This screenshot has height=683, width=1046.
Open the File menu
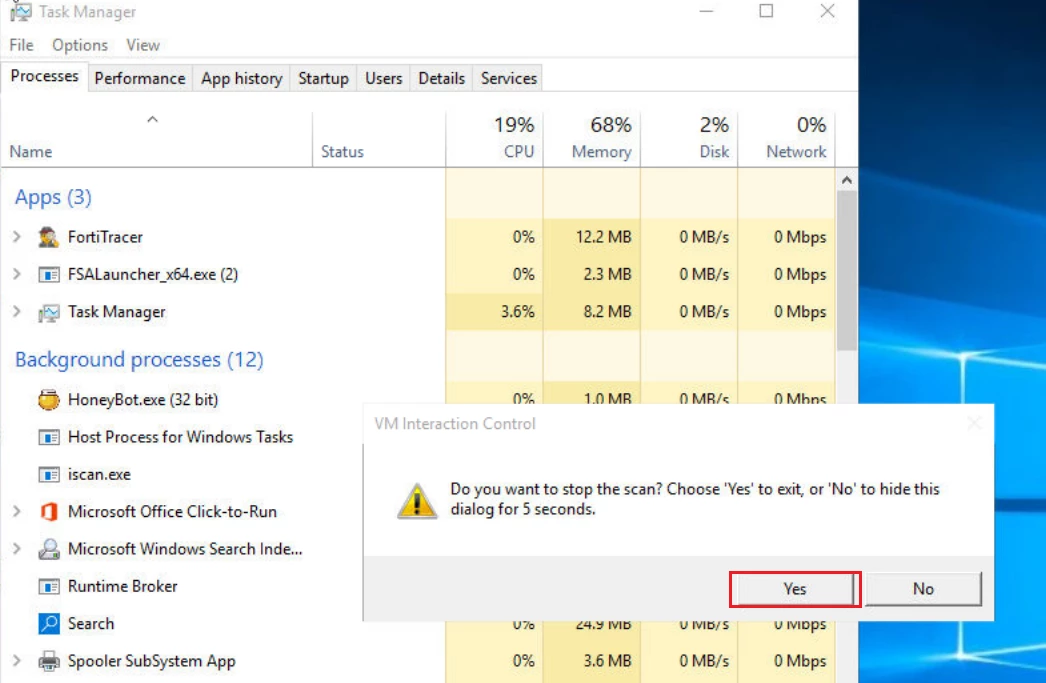[x=21, y=45]
